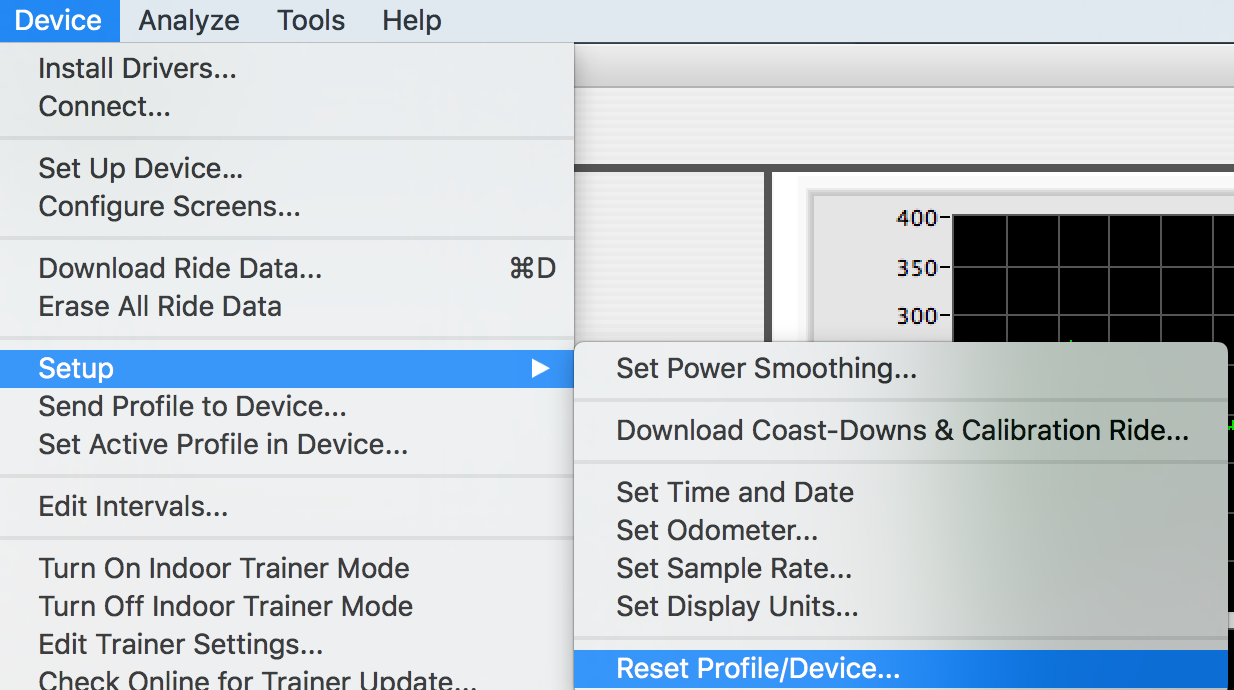
Task: Select Connect from Device menu
Action: point(104,106)
